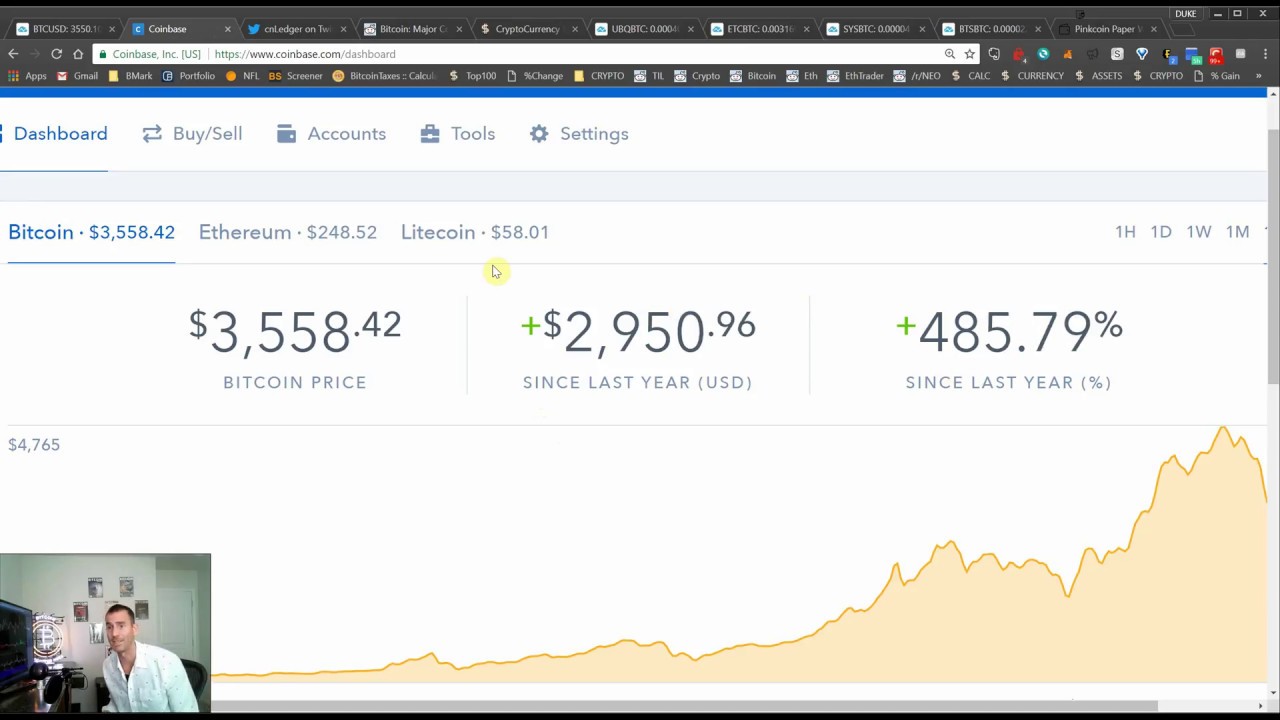Viewport: 1280px width, 720px height.
Task: Click the horizontal page scrollbar
Action: [579, 706]
